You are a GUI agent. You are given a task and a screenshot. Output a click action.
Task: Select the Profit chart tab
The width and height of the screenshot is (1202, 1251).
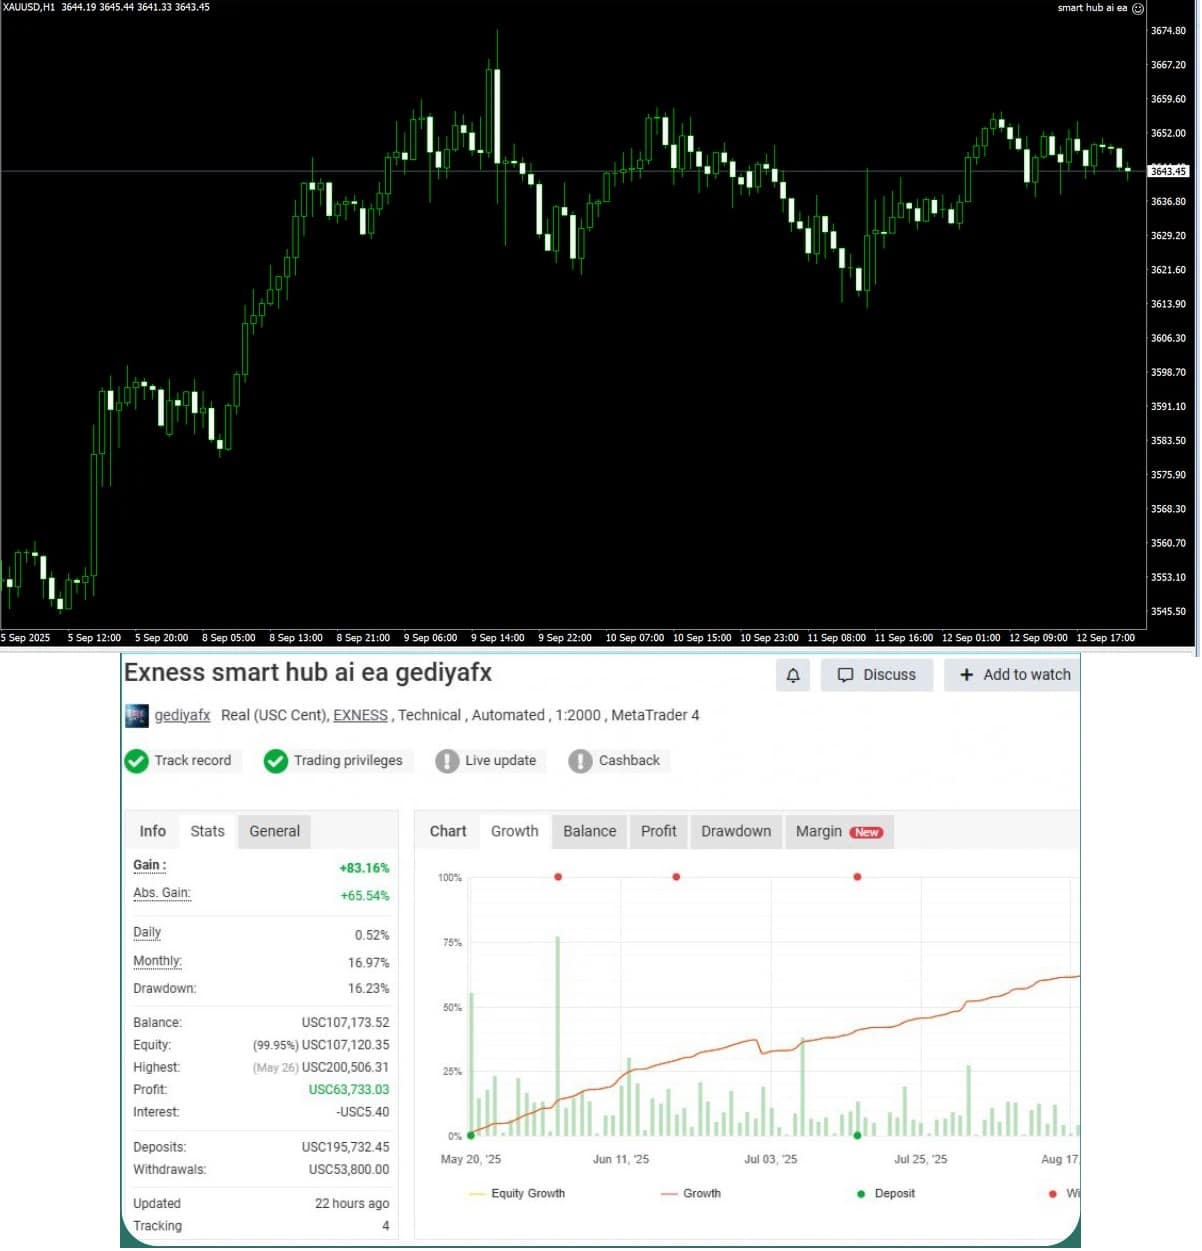click(x=659, y=832)
